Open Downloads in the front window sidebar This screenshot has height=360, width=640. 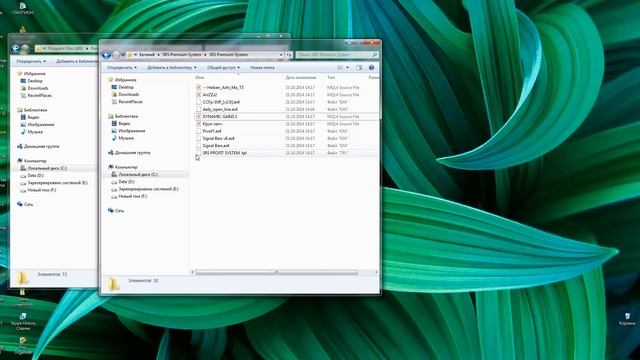(x=129, y=94)
